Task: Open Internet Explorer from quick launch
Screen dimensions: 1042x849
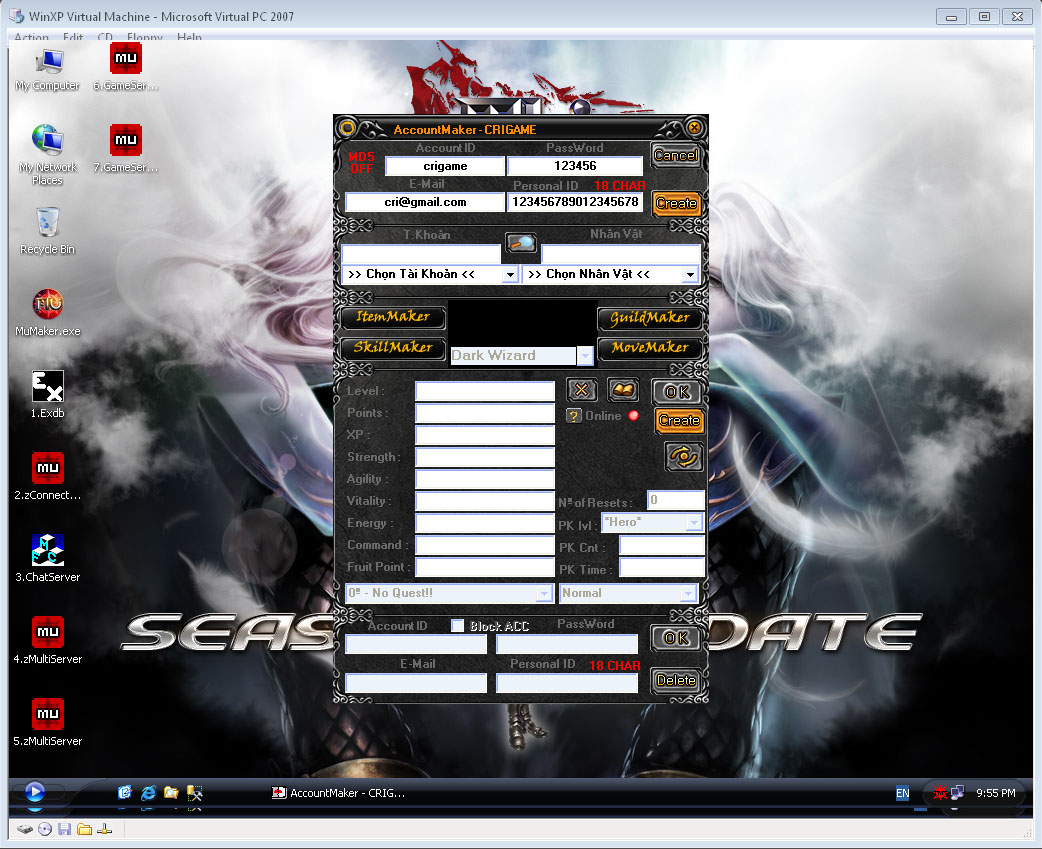Action: pos(148,793)
